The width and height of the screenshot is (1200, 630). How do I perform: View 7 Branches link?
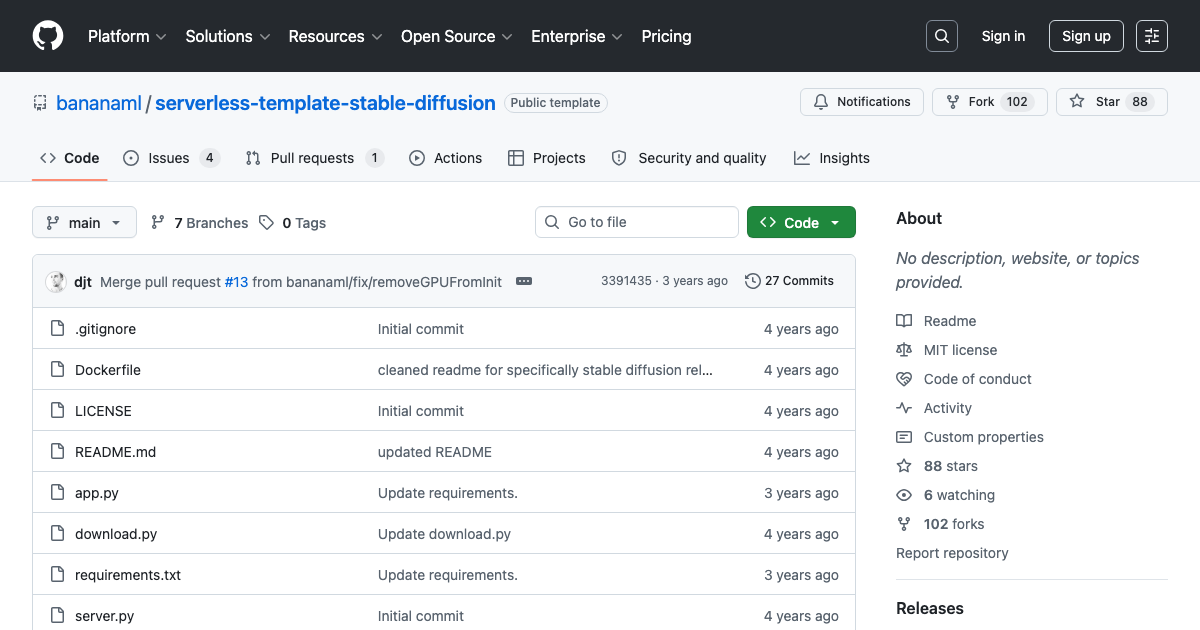[x=199, y=223]
